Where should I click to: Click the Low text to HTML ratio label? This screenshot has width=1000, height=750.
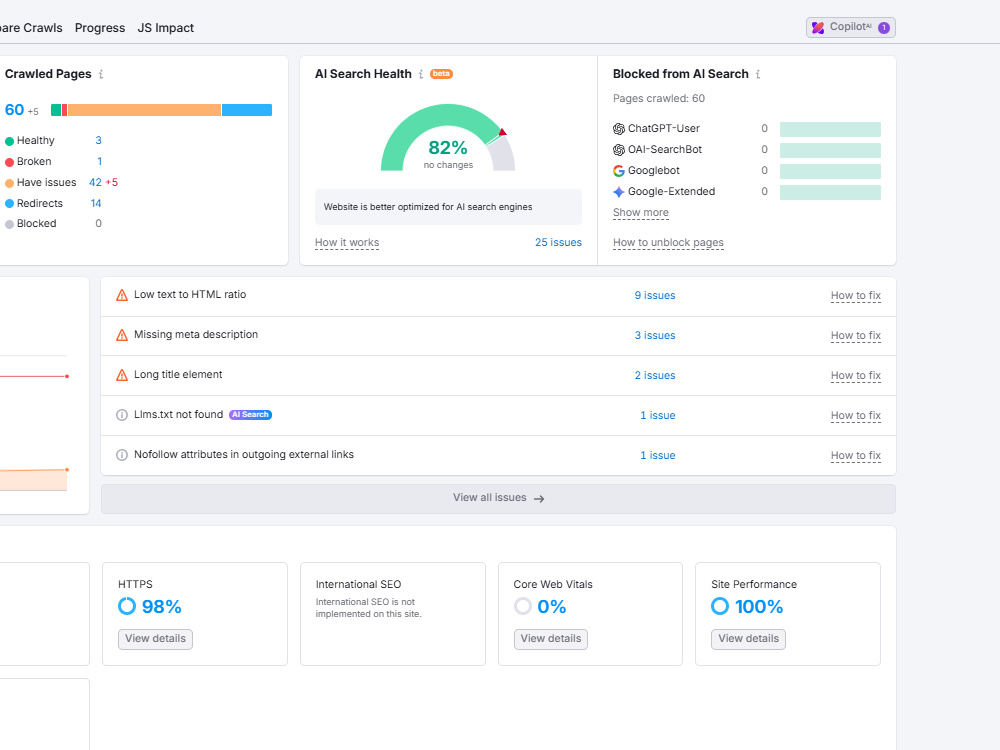(x=190, y=295)
